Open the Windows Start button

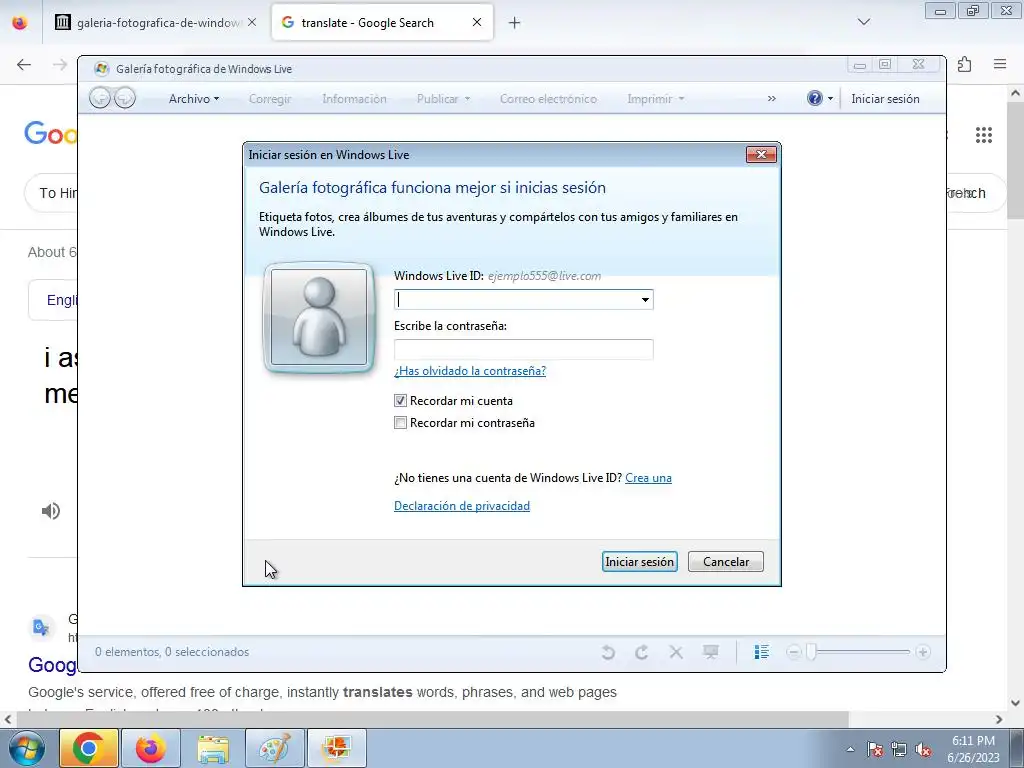(x=27, y=748)
